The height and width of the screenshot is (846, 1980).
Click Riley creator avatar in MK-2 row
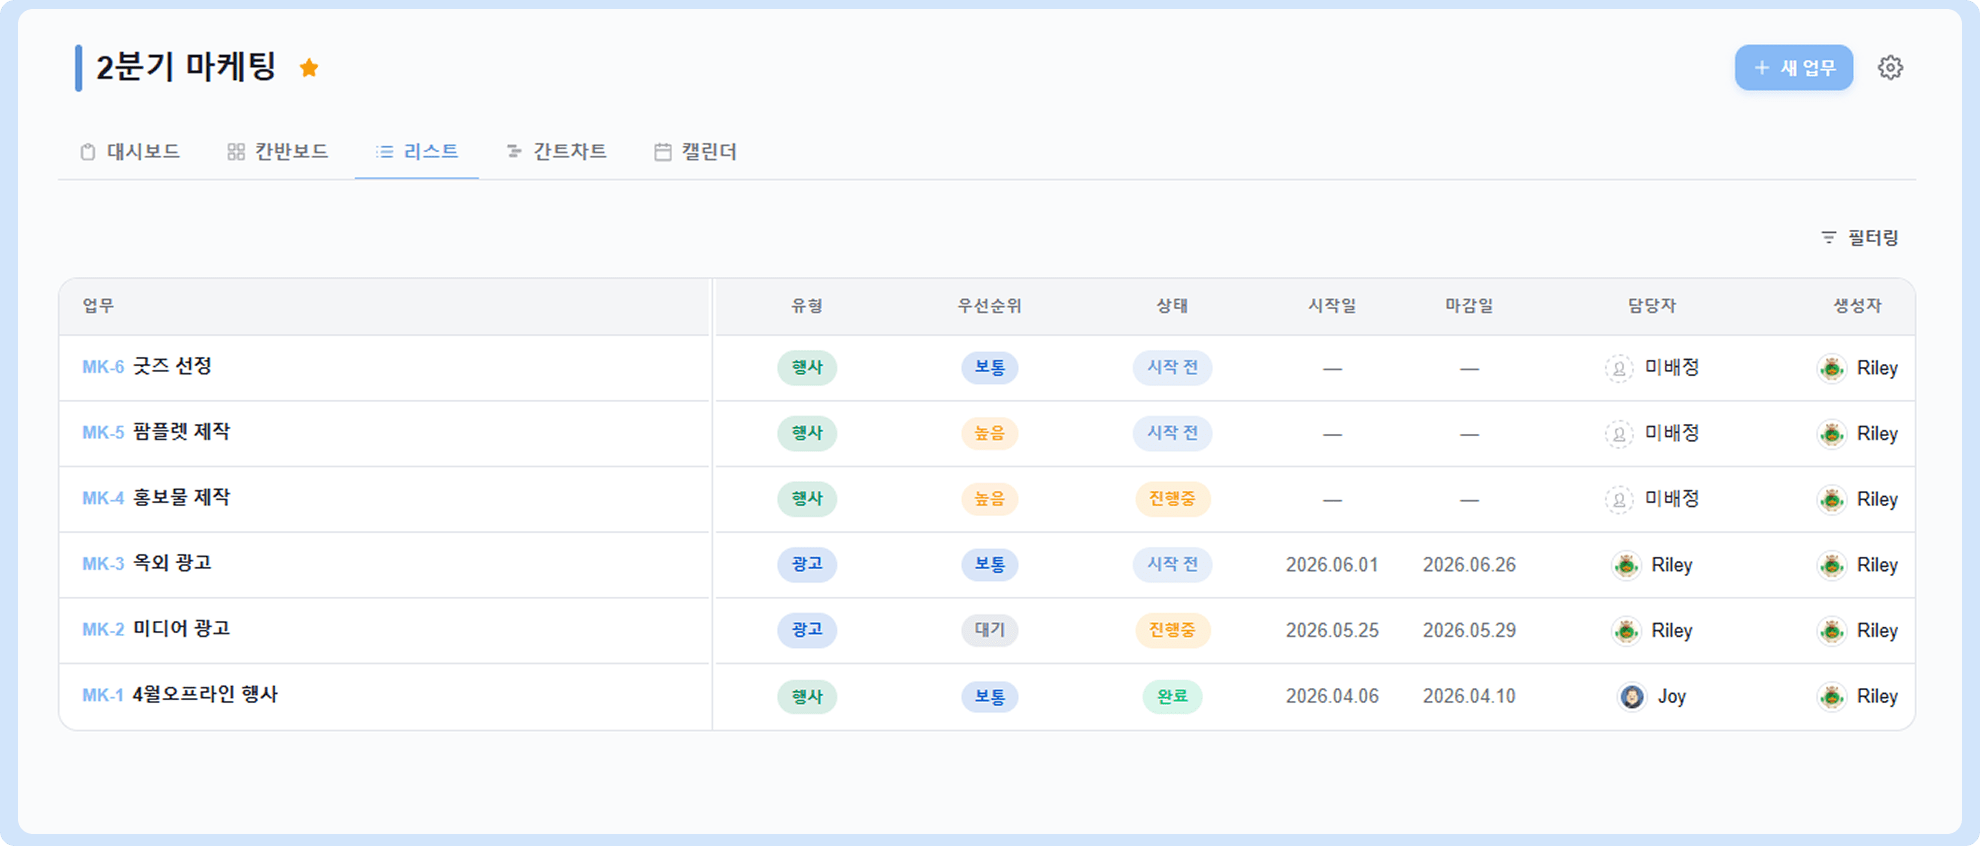[1832, 631]
